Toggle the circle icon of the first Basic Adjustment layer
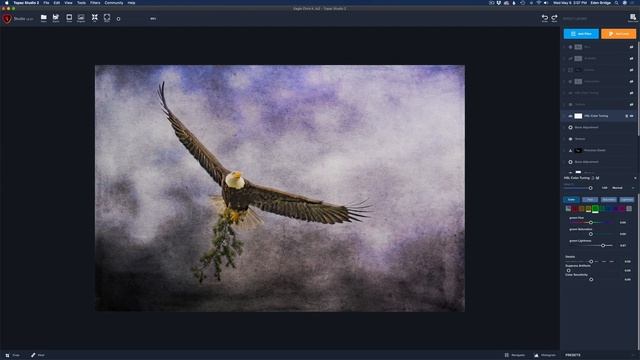Viewport: 640px width, 360px height. [x=570, y=127]
